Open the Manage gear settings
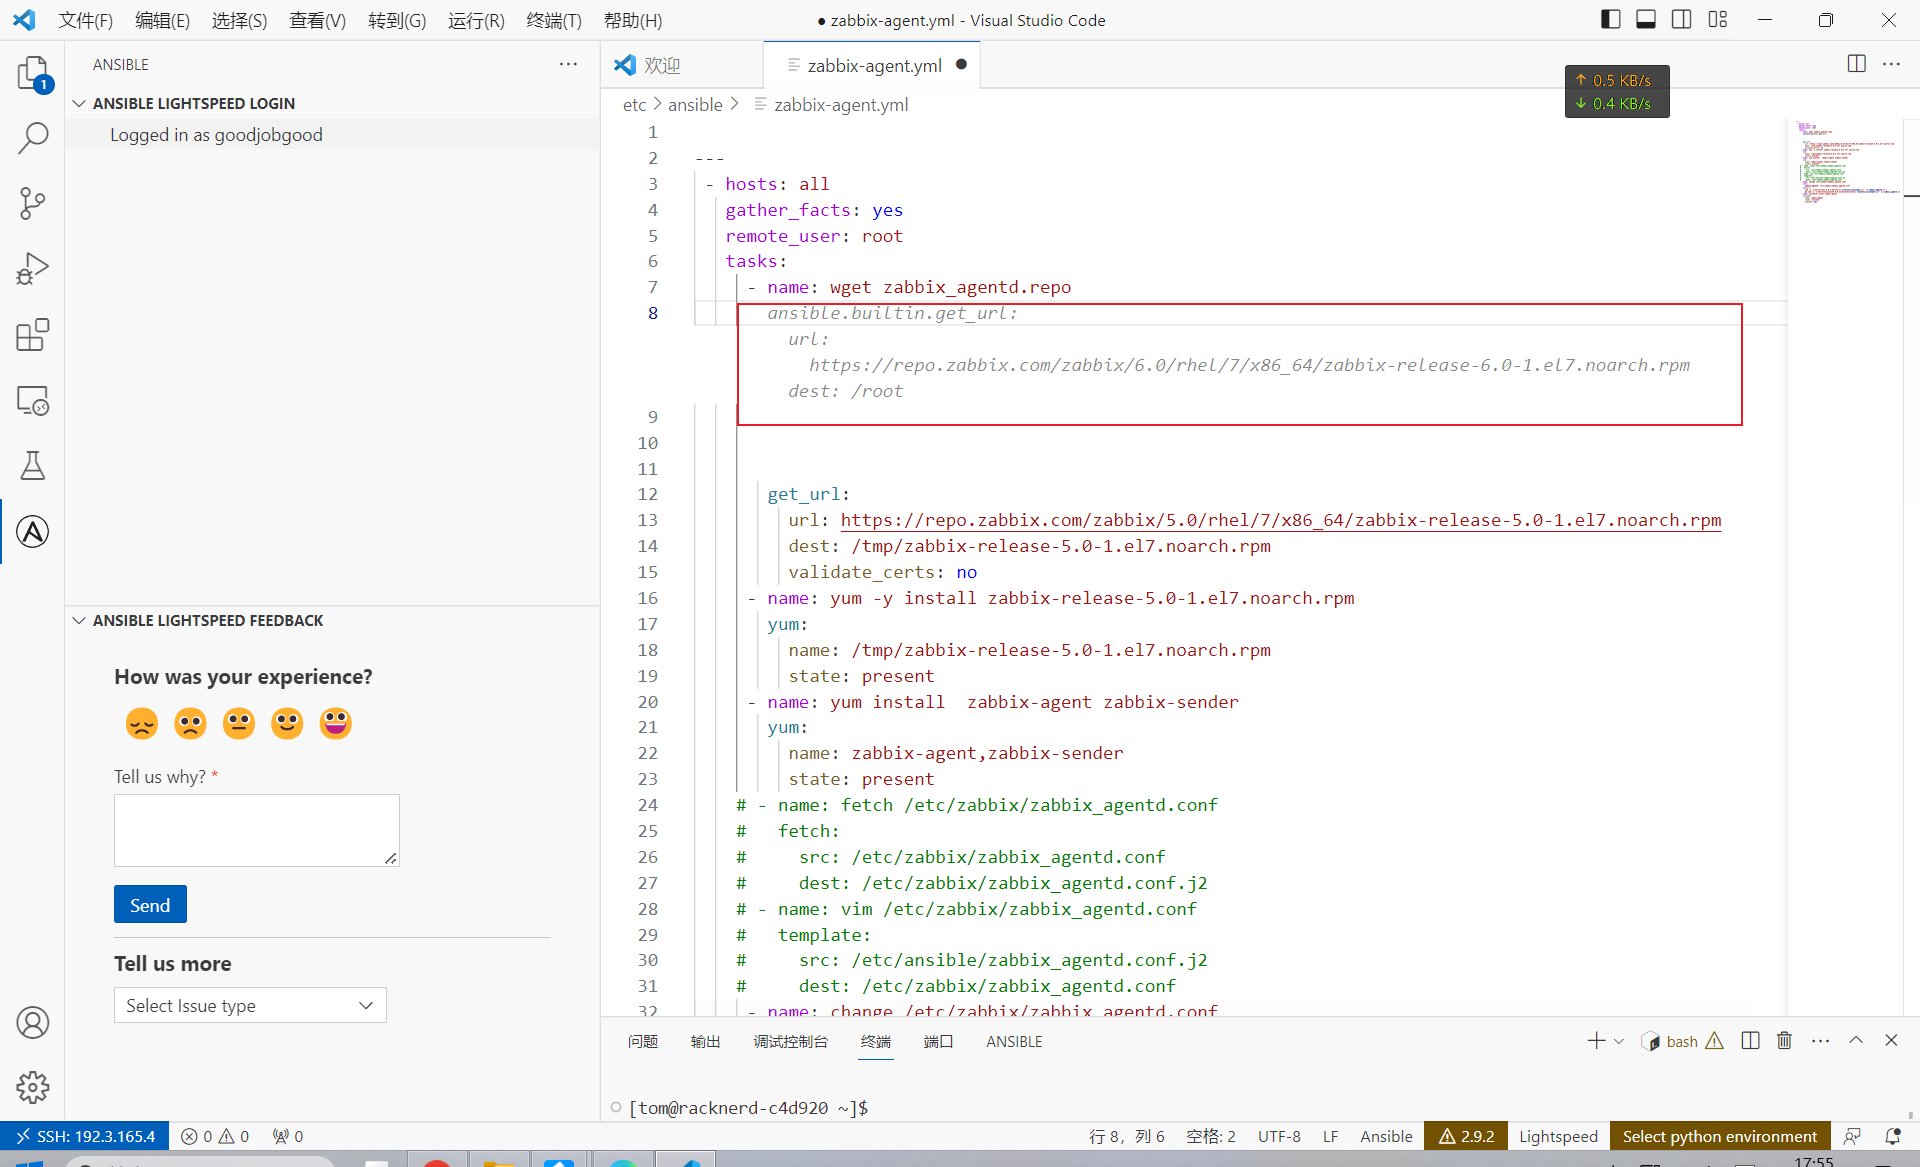 [x=32, y=1087]
